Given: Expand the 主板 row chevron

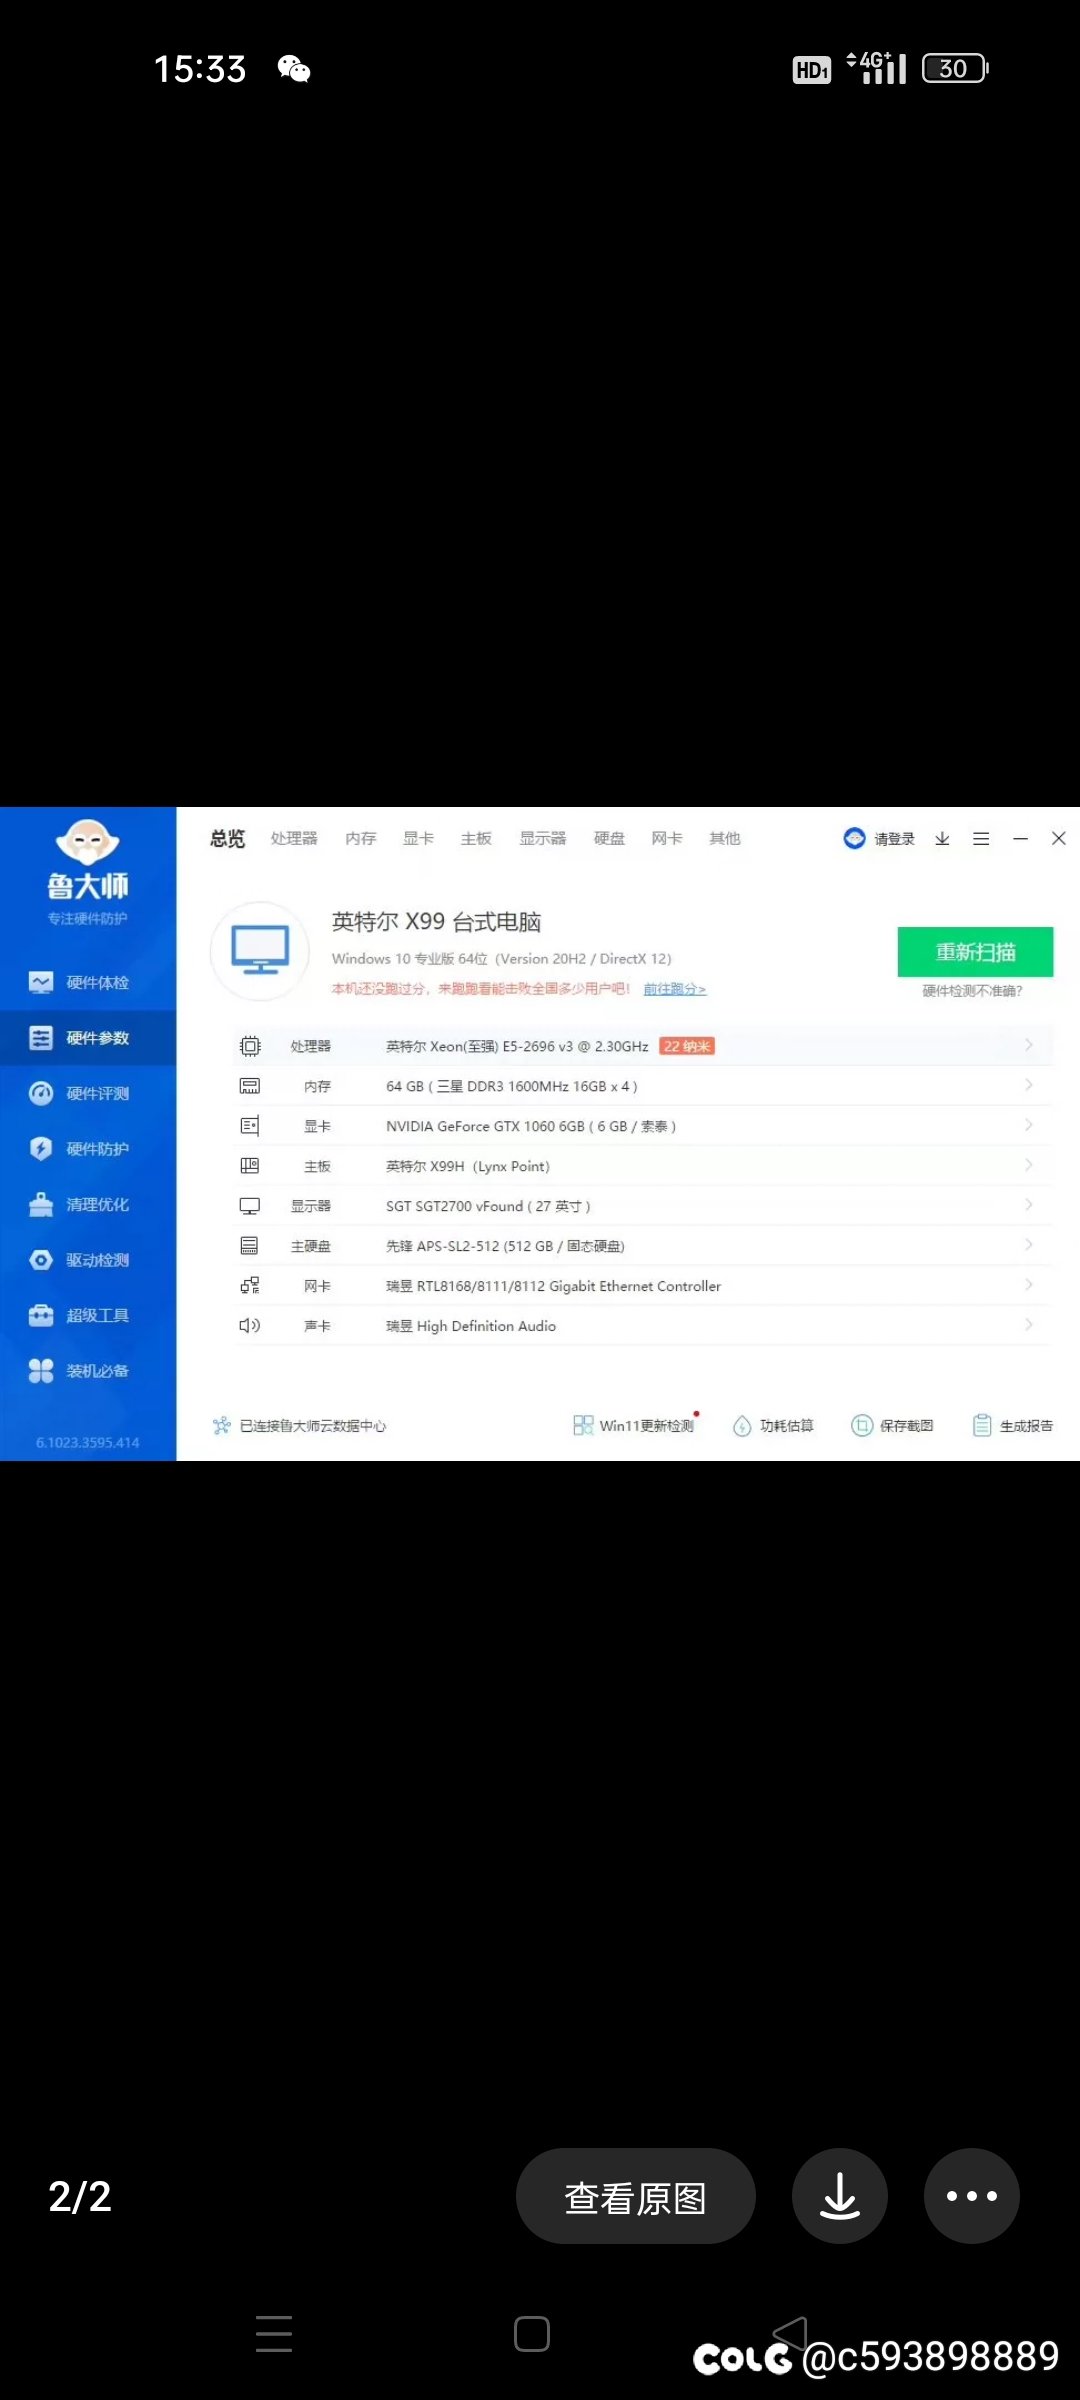Looking at the screenshot, I should [x=1028, y=1165].
